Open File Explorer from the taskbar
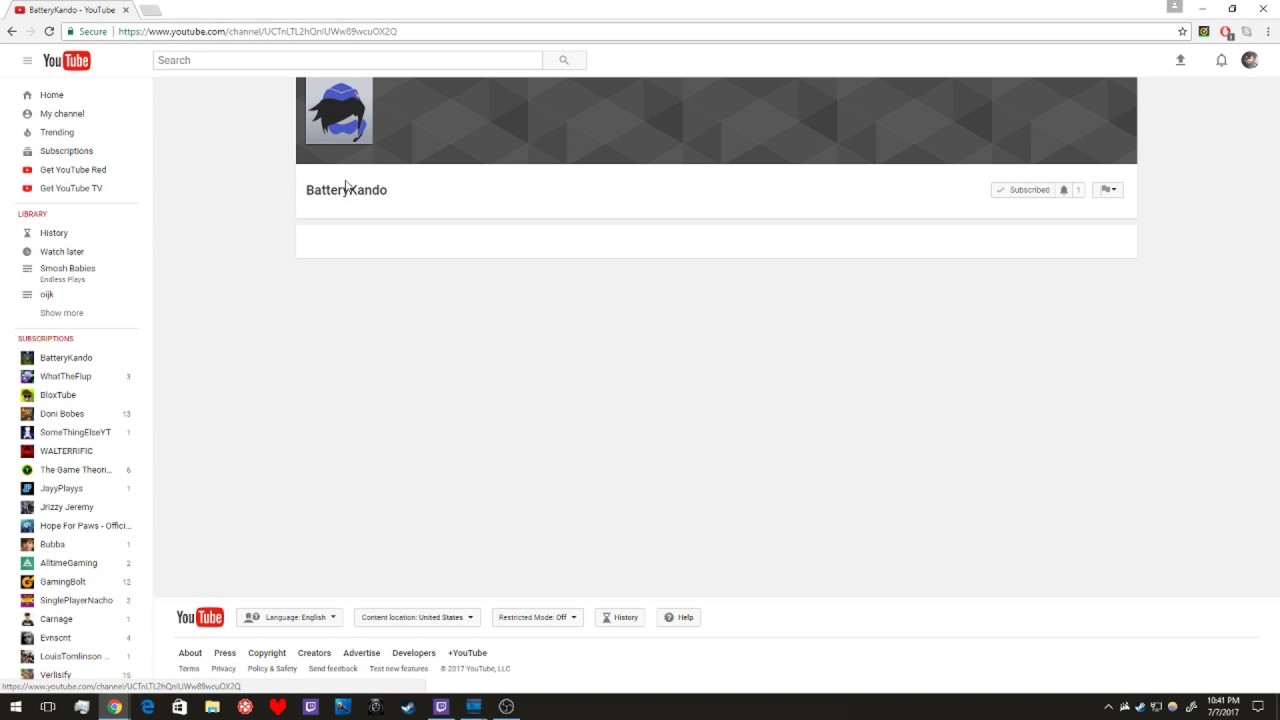The height and width of the screenshot is (720, 1280). (x=212, y=707)
